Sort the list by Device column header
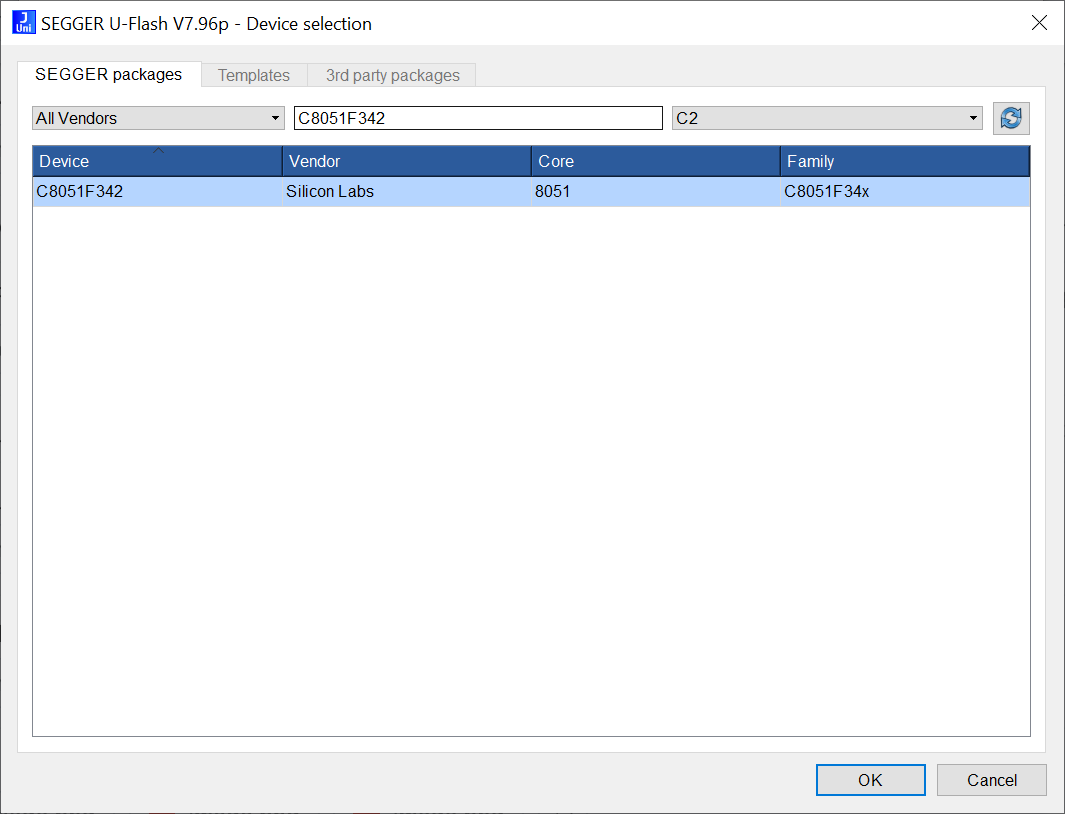Screen dimensions: 1065x814 pos(158,161)
